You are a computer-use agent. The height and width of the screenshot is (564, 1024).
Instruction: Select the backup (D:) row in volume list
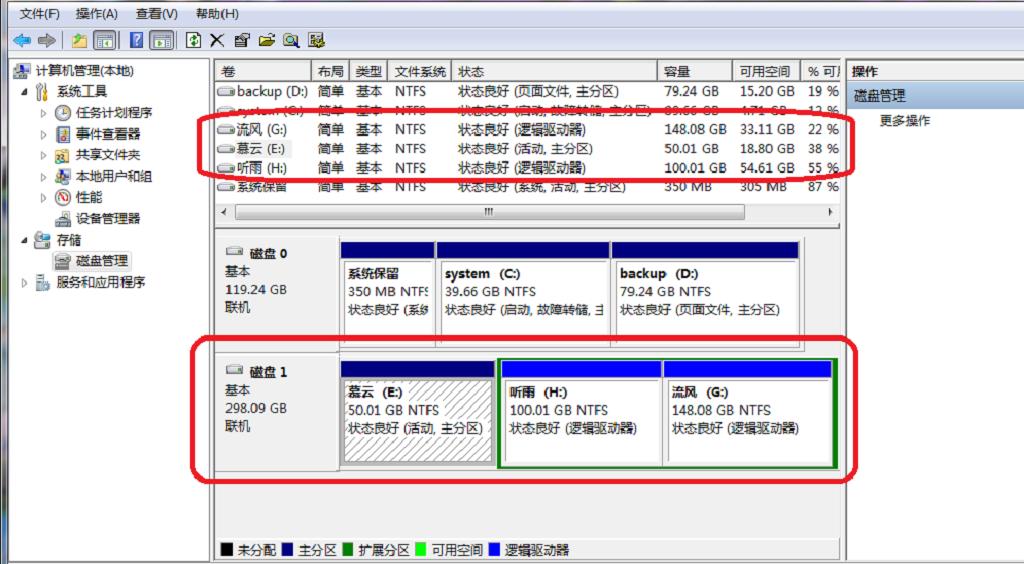pos(528,91)
